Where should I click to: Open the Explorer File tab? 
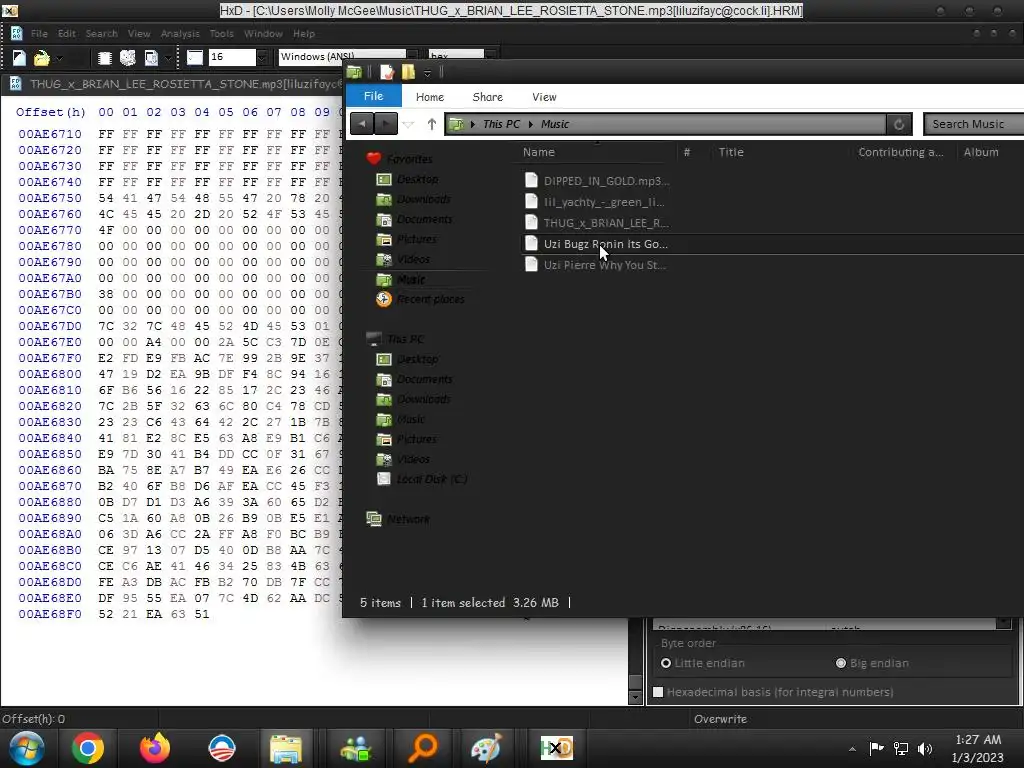click(x=374, y=96)
